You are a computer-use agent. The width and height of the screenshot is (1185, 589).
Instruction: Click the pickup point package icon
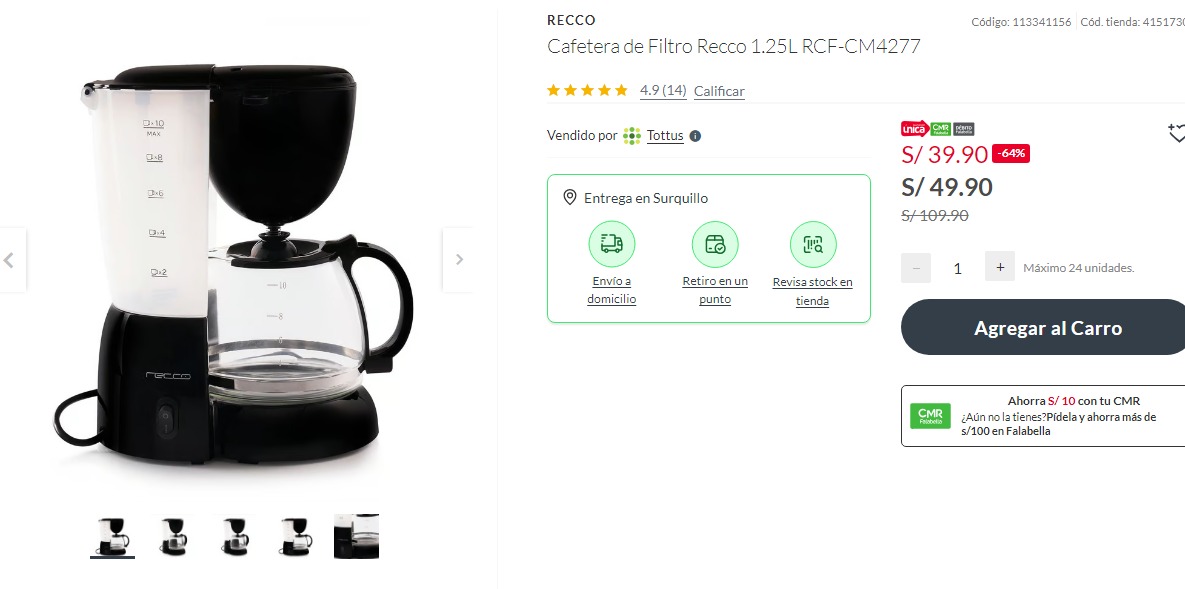click(x=715, y=244)
